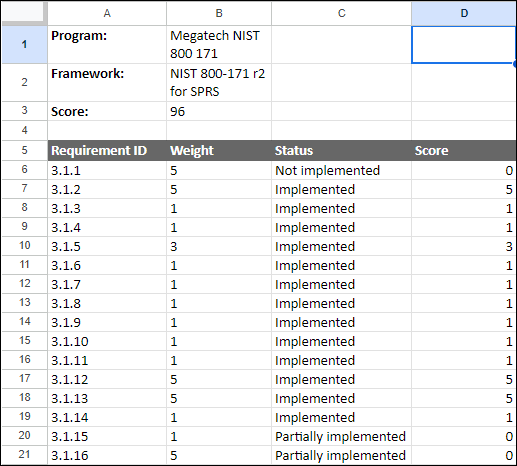
Task: Click requirement ID 3.1.12 cell
Action: pyautogui.click(x=107, y=379)
